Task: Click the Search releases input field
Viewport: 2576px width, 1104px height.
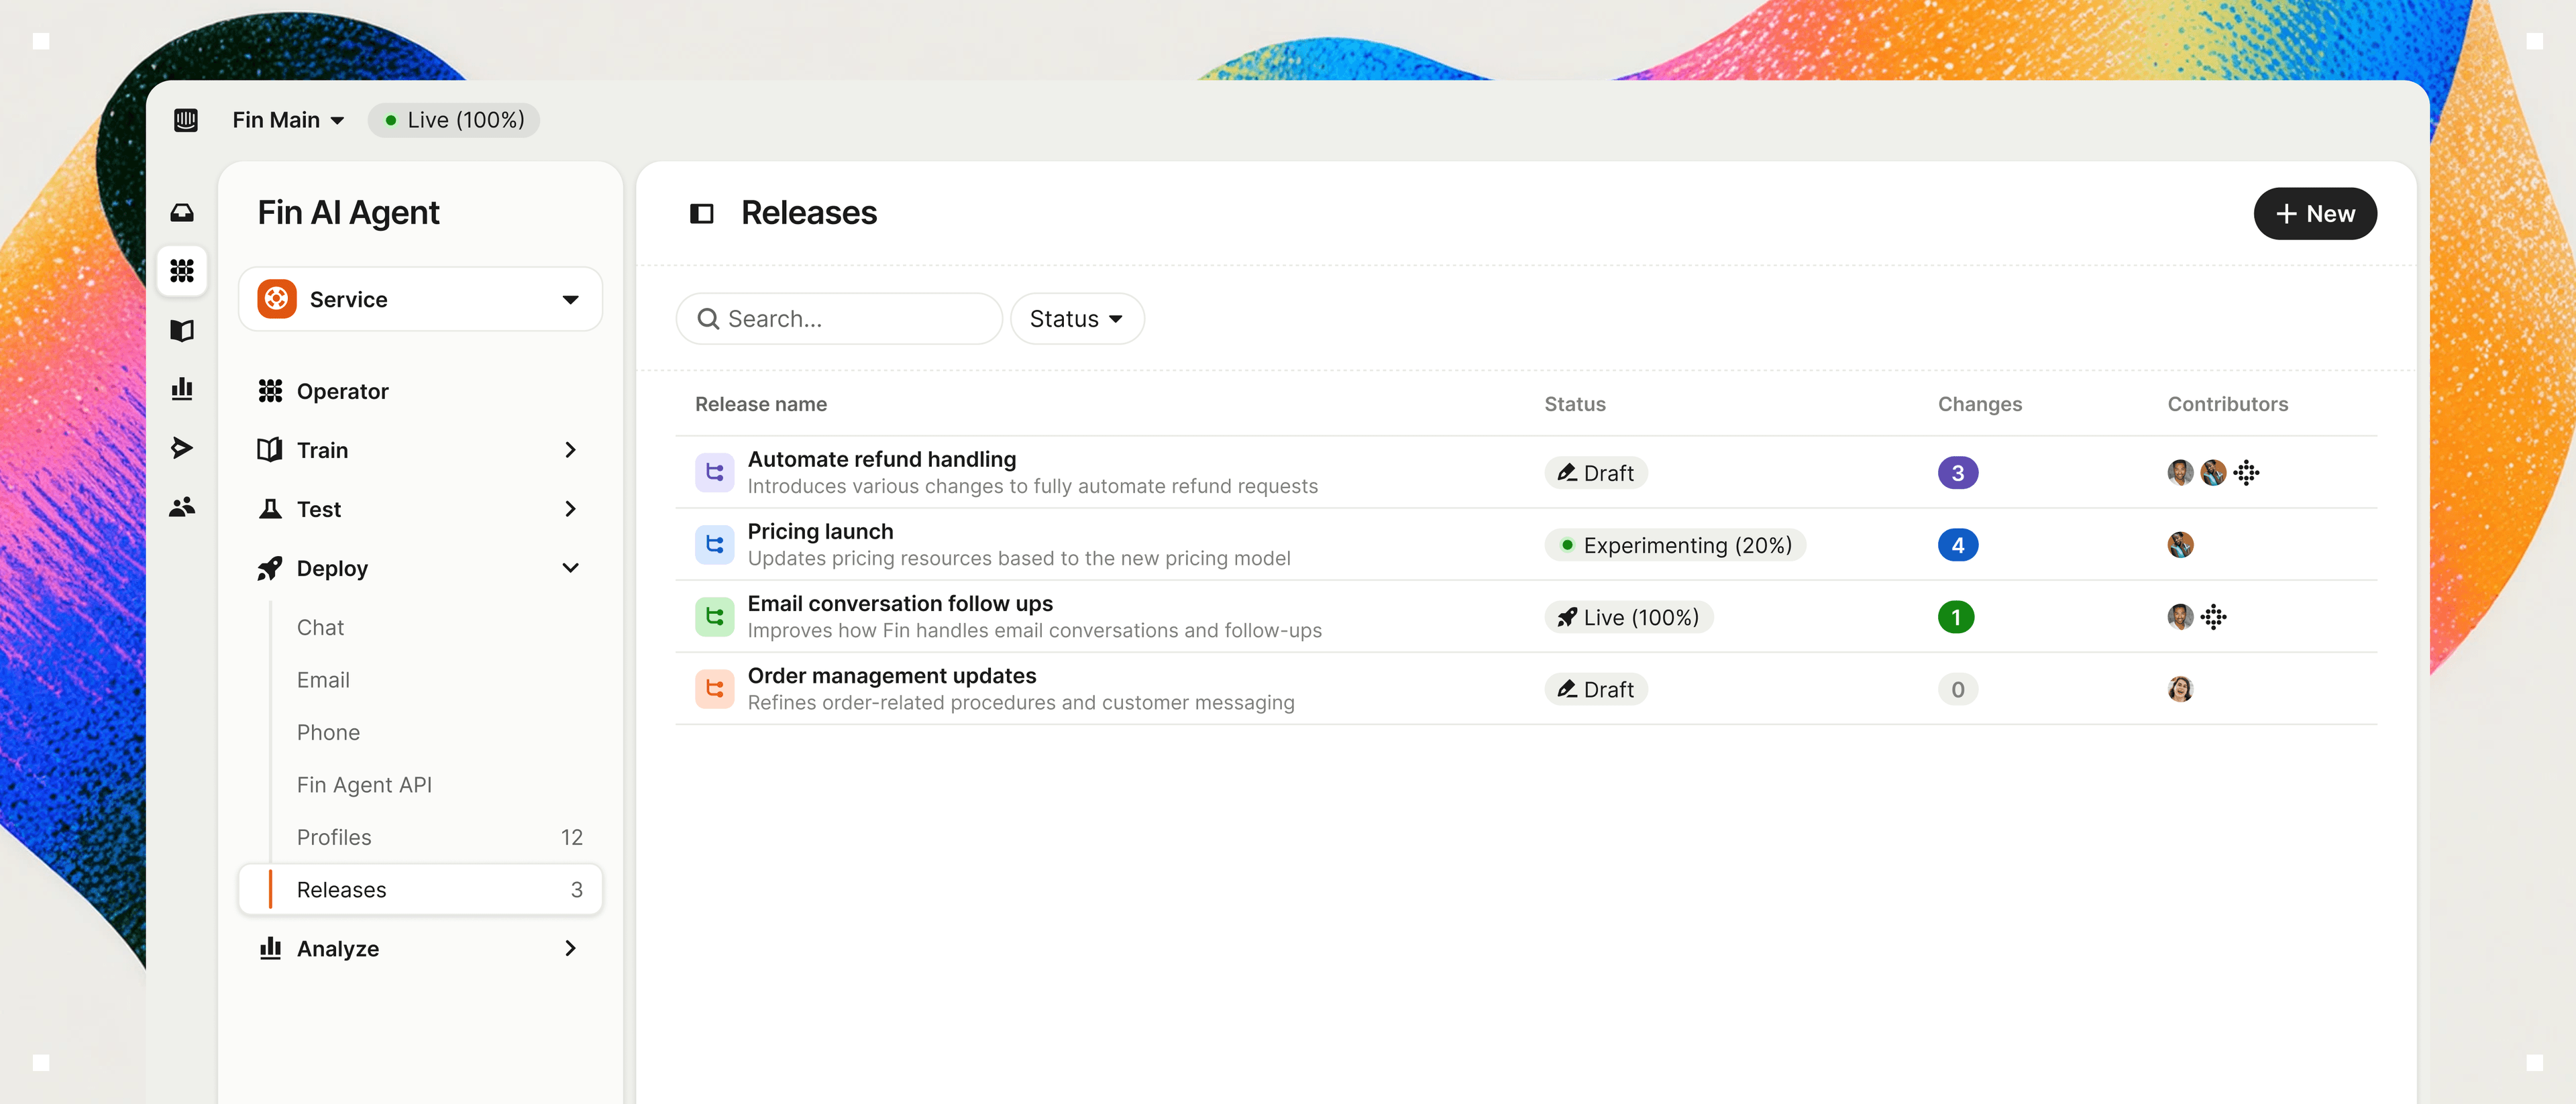Action: coord(839,319)
